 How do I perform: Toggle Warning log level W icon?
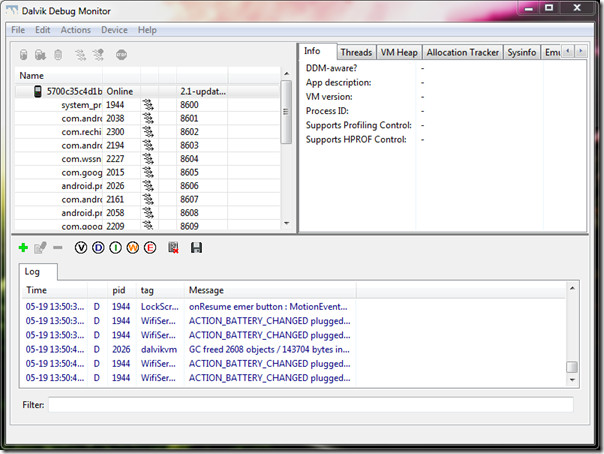tap(133, 248)
